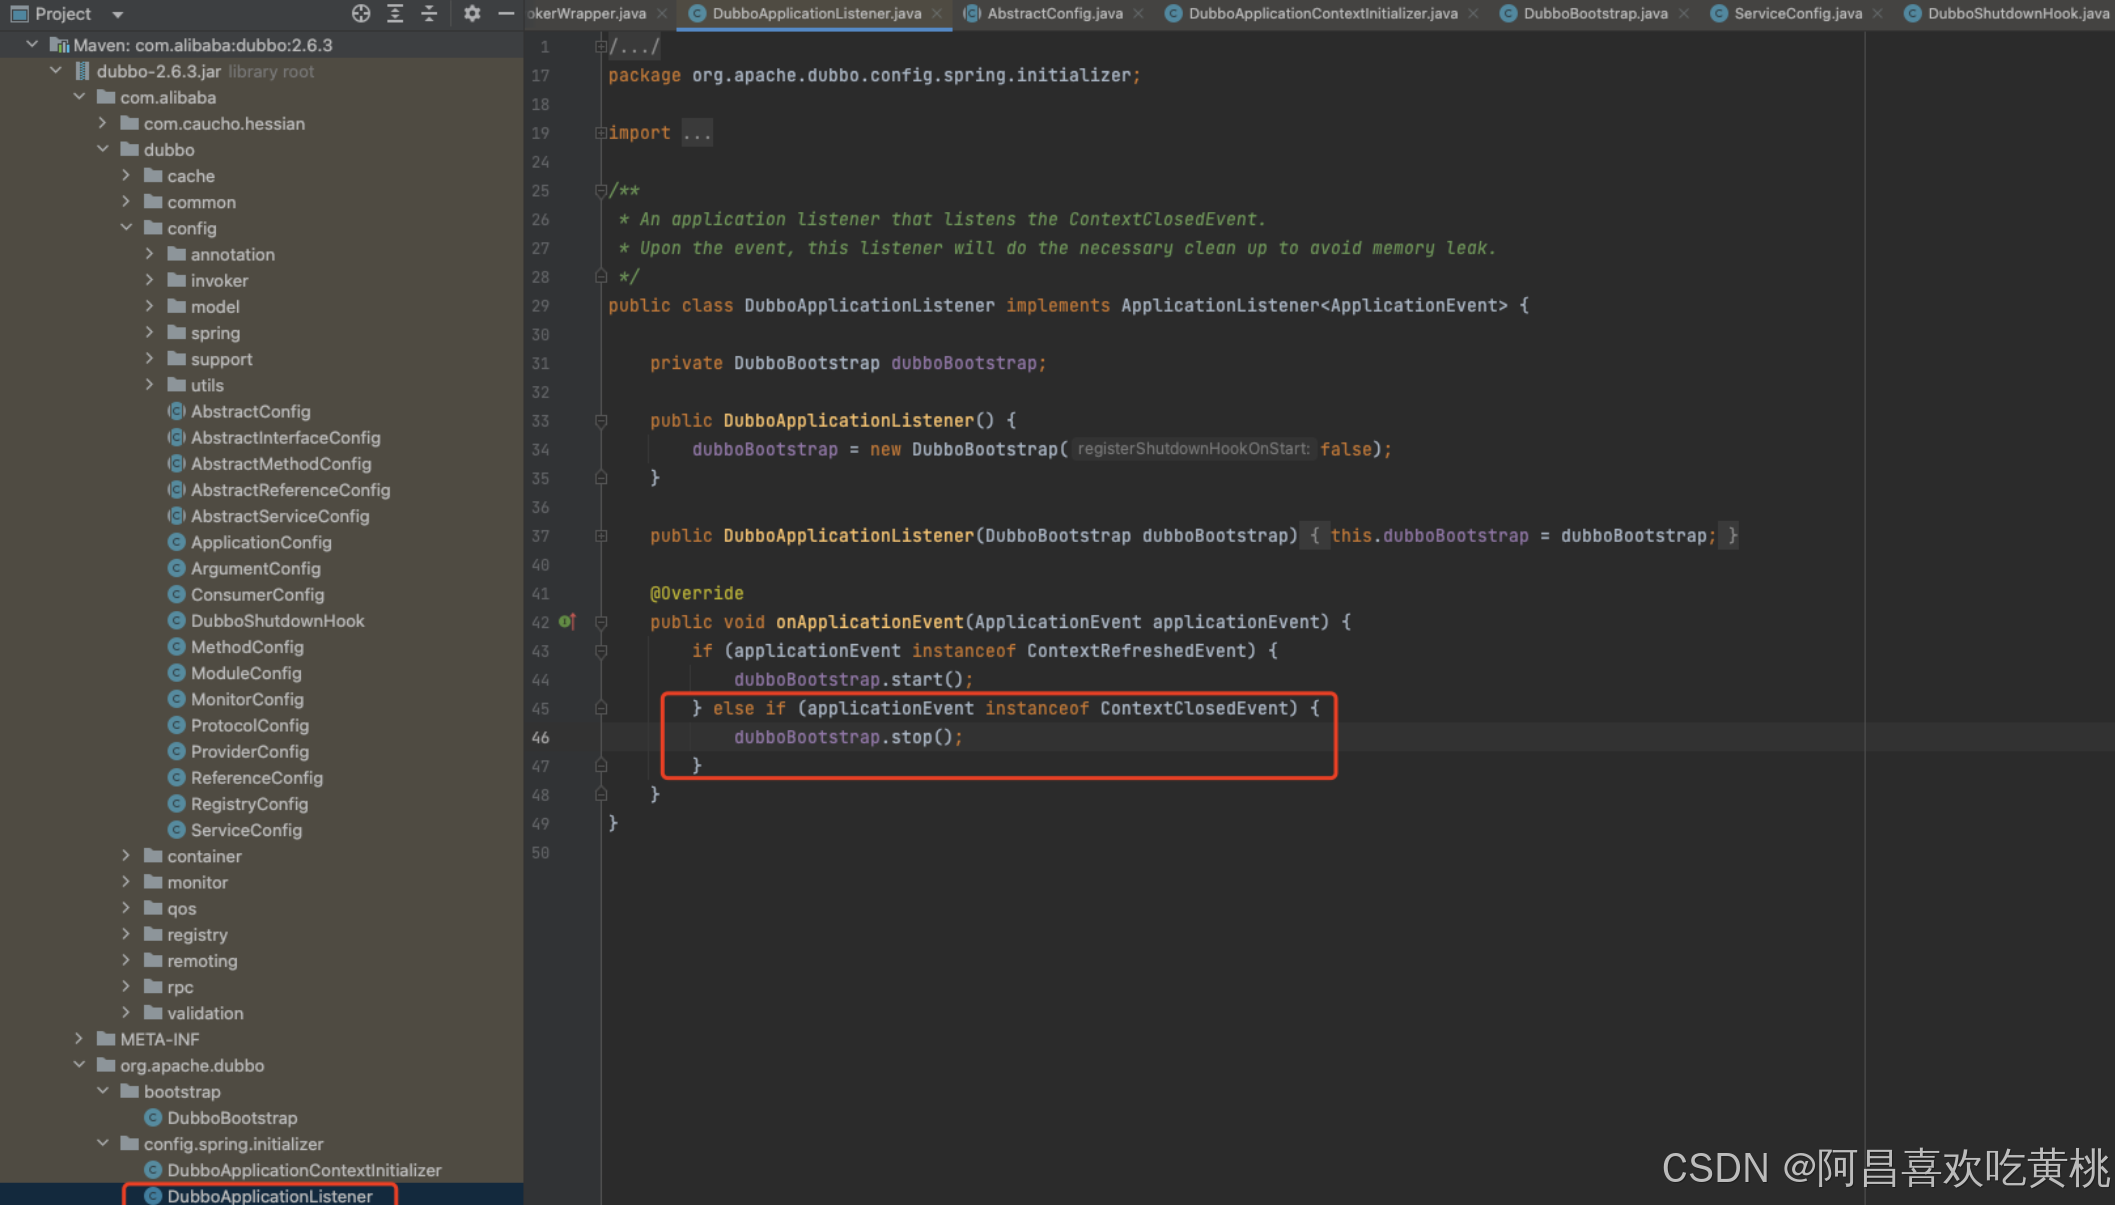2115x1205 pixels.
Task: Close the AbstractConfig.java tab
Action: [x=1138, y=14]
